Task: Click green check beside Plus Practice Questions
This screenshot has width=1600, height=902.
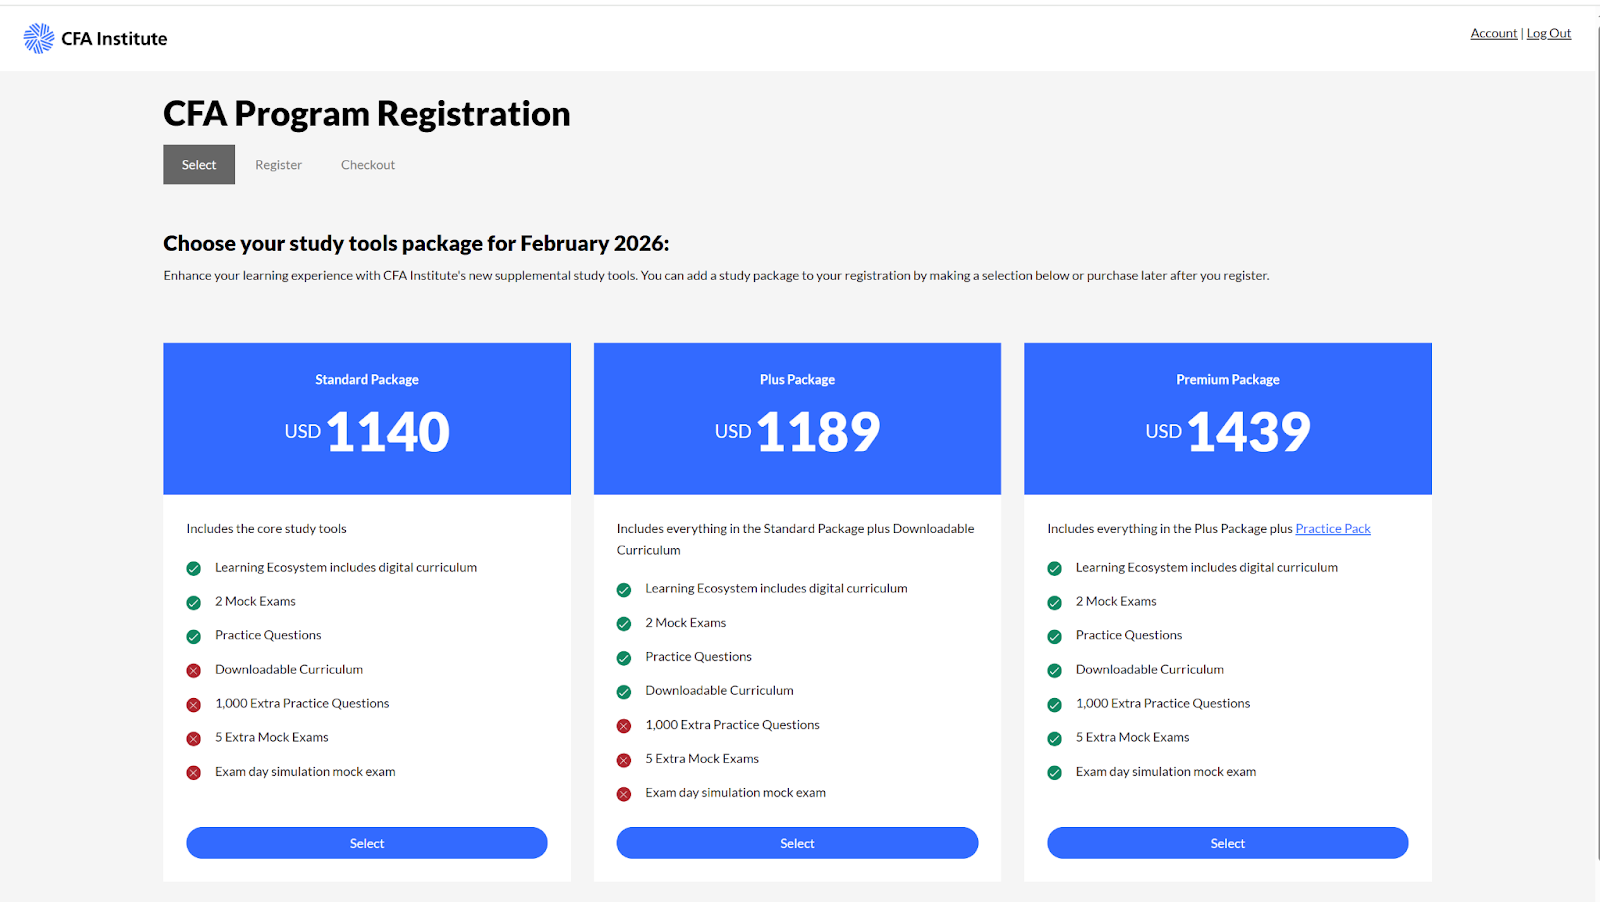Action: [624, 658]
